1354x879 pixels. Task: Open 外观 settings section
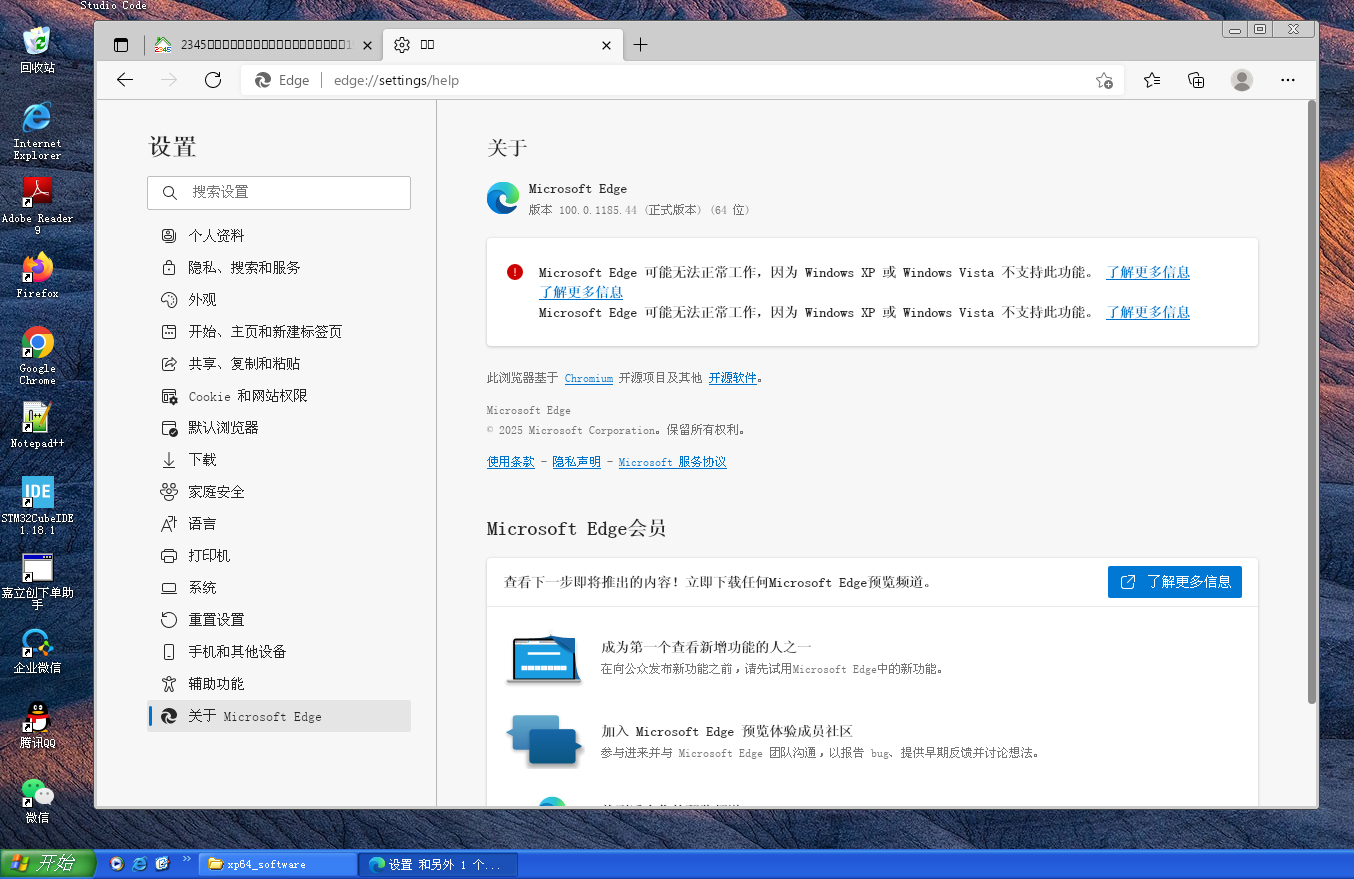coord(279,300)
